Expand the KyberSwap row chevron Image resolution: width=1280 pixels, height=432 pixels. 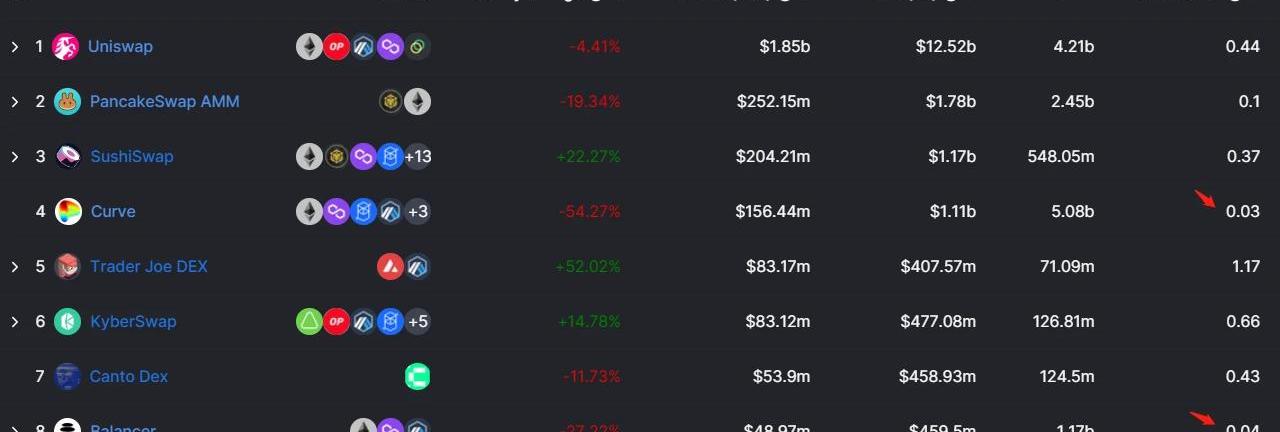click(x=15, y=321)
